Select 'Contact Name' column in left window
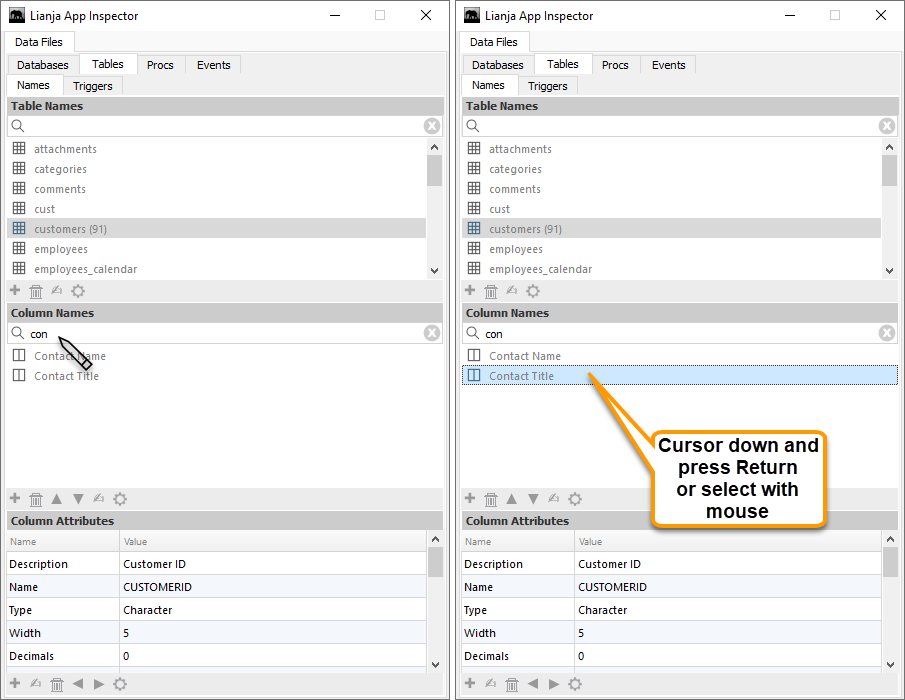 click(x=70, y=356)
